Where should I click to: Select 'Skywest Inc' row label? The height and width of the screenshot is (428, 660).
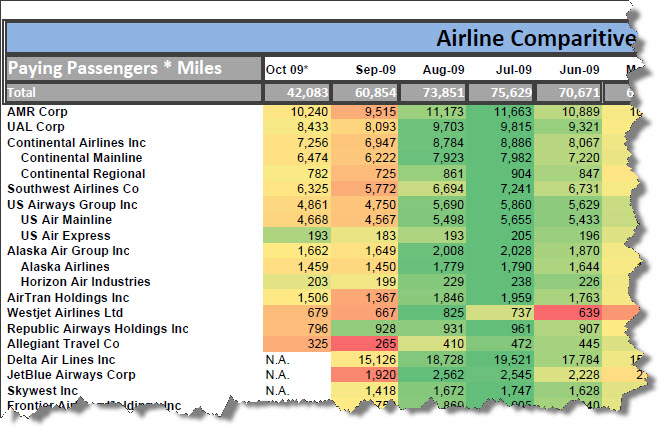tap(43, 391)
